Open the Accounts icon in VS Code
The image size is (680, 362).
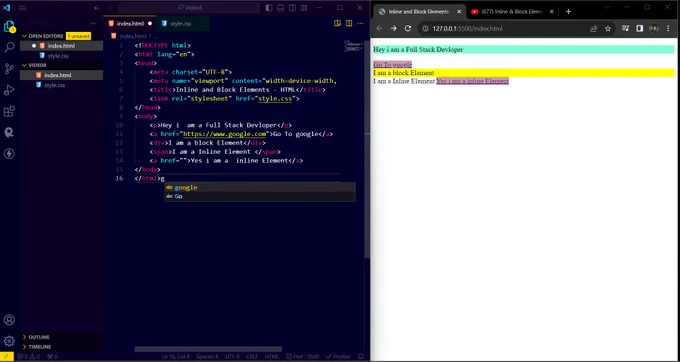click(x=9, y=320)
